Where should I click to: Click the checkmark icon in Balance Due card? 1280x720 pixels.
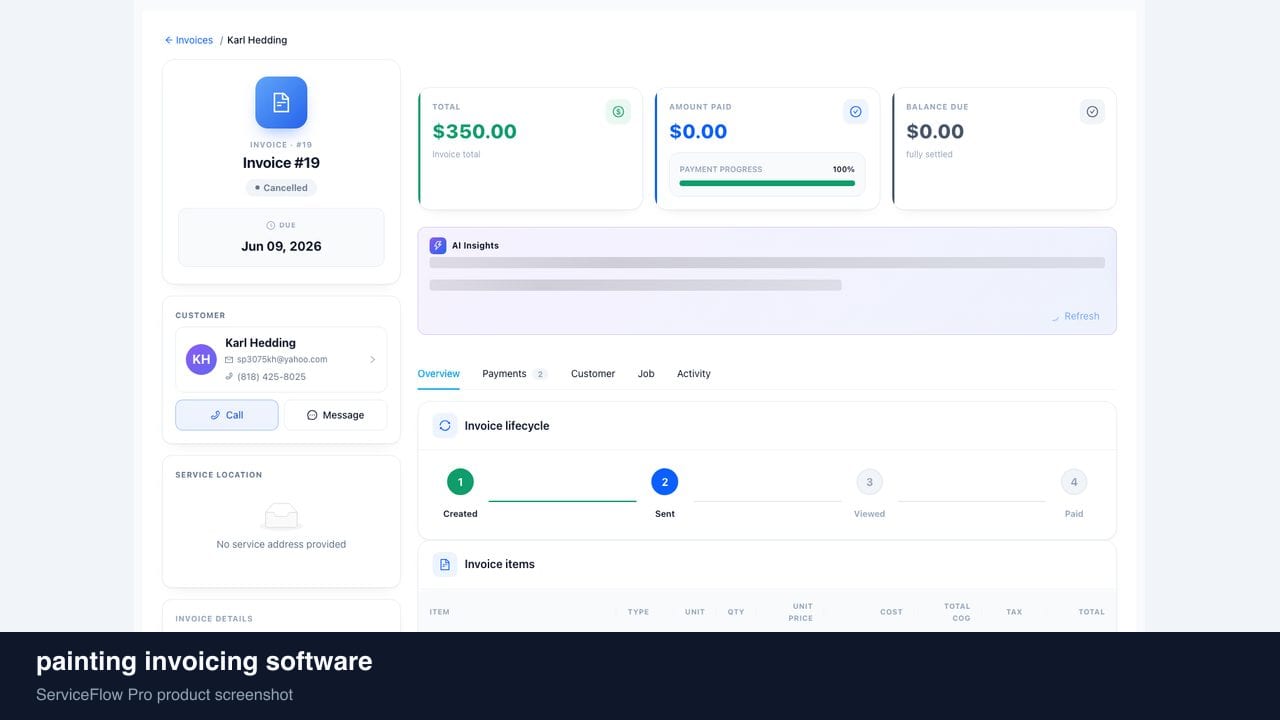pos(1092,112)
